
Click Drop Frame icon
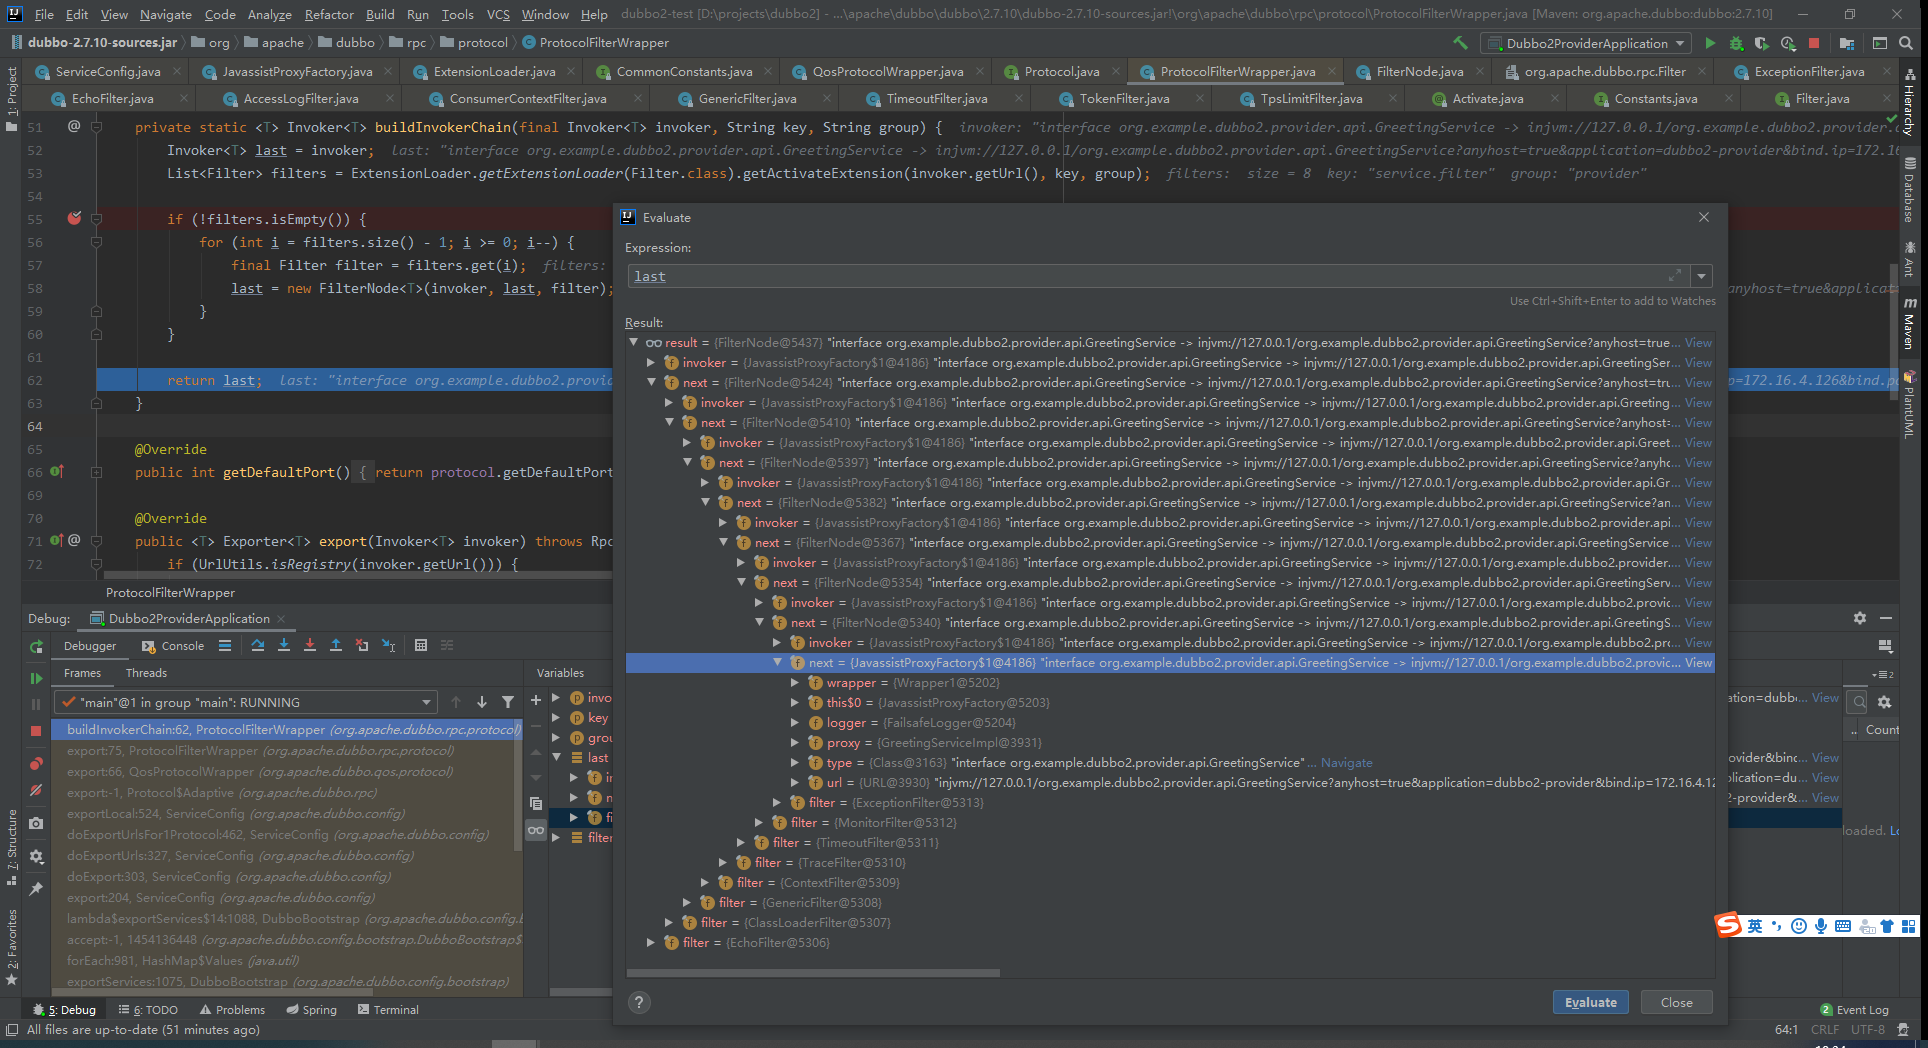click(x=362, y=646)
